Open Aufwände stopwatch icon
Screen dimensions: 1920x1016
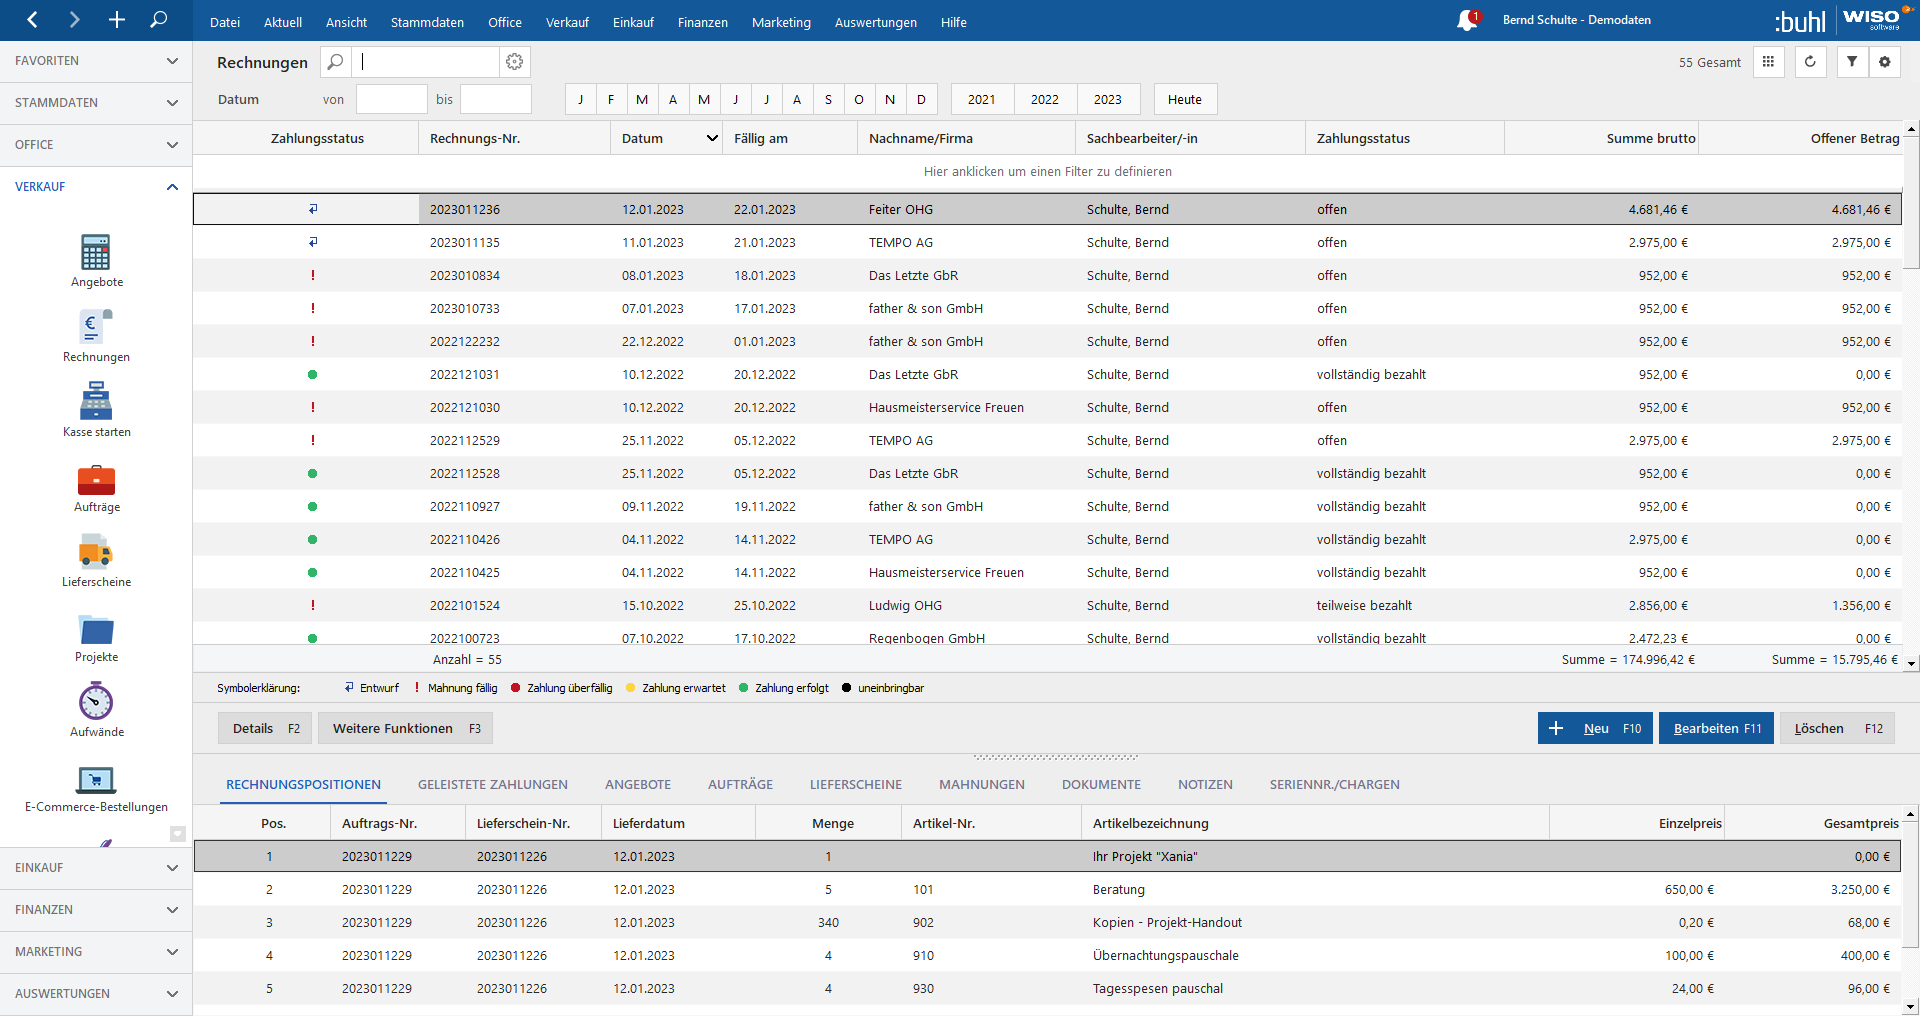[96, 702]
